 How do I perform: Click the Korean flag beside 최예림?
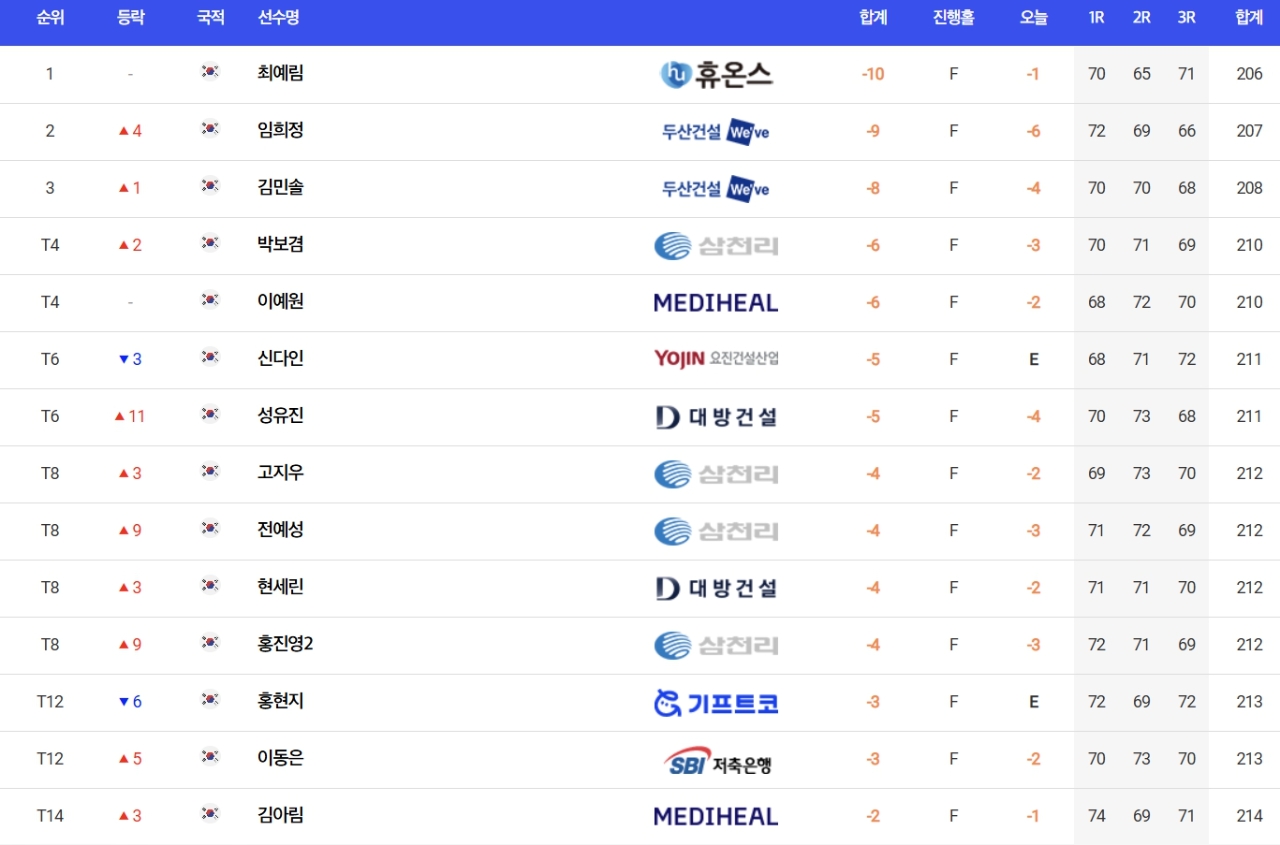coord(210,71)
